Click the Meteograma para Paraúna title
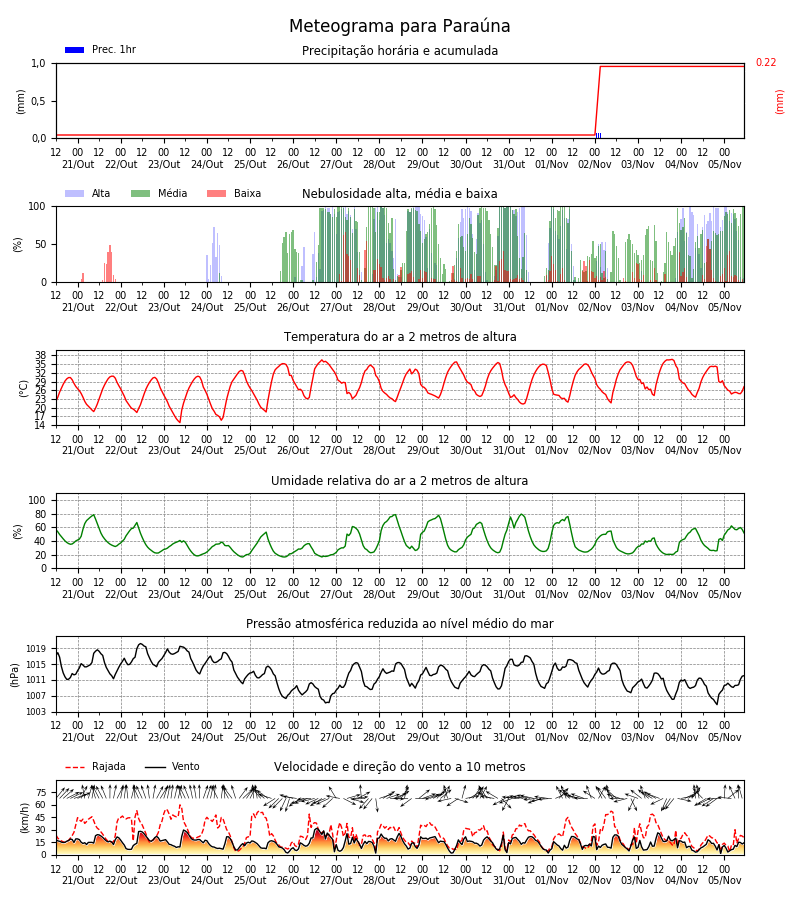The image size is (800, 900). pos(399,26)
